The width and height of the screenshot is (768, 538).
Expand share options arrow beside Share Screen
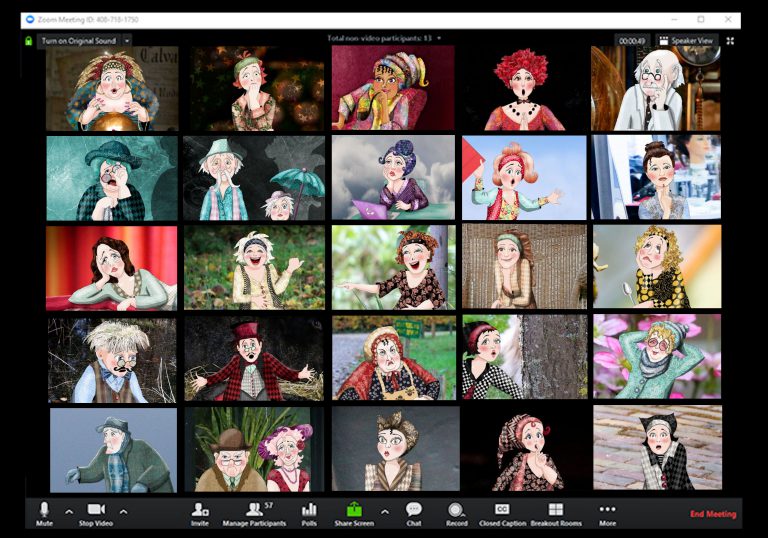click(385, 512)
